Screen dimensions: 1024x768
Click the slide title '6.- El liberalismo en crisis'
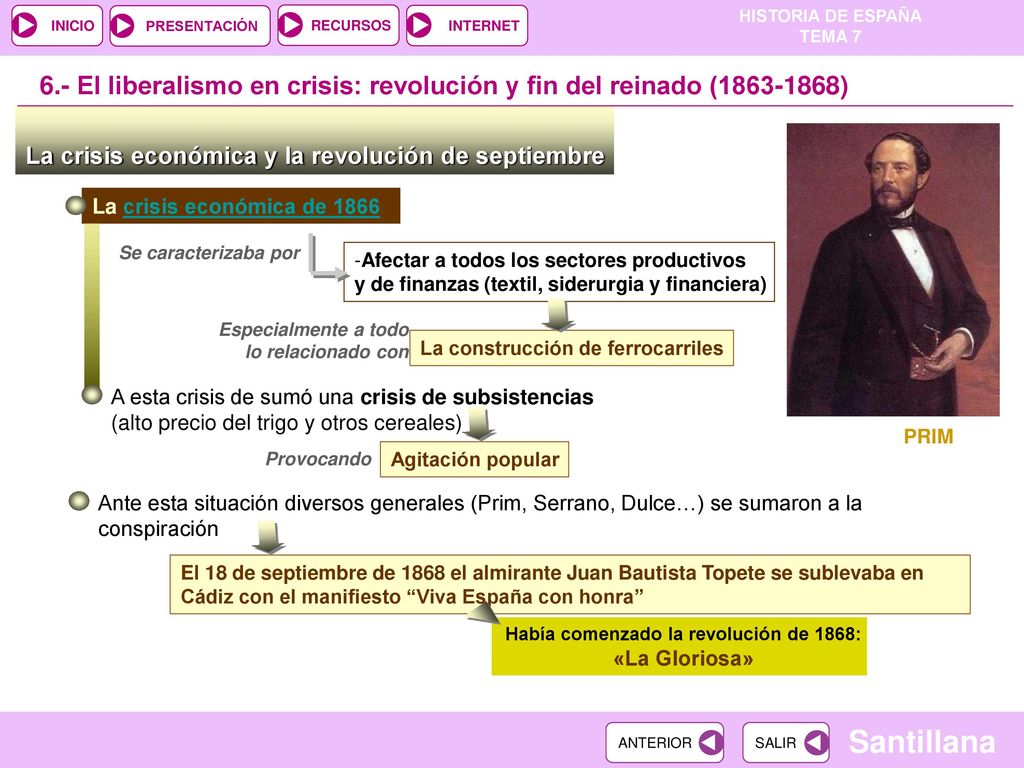coord(444,86)
